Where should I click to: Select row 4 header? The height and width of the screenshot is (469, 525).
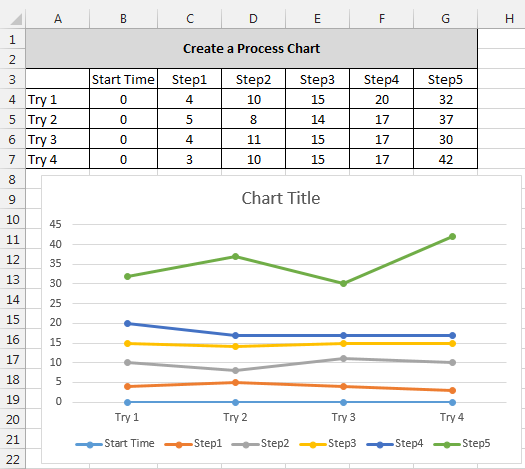click(12, 99)
